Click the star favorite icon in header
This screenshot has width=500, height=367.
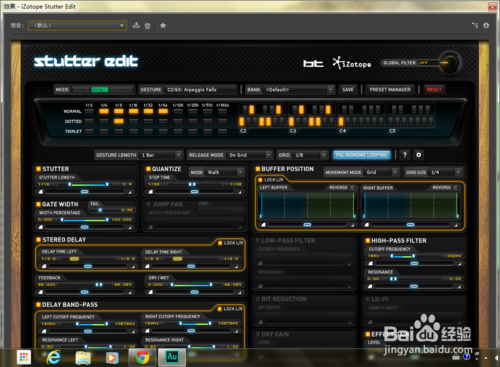pyautogui.click(x=163, y=25)
